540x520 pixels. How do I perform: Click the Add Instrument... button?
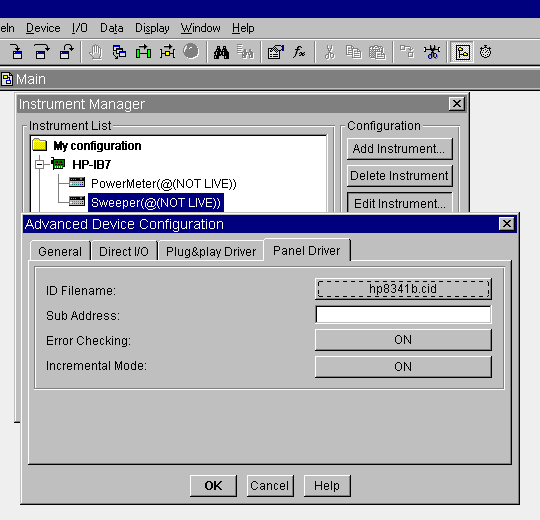click(399, 149)
